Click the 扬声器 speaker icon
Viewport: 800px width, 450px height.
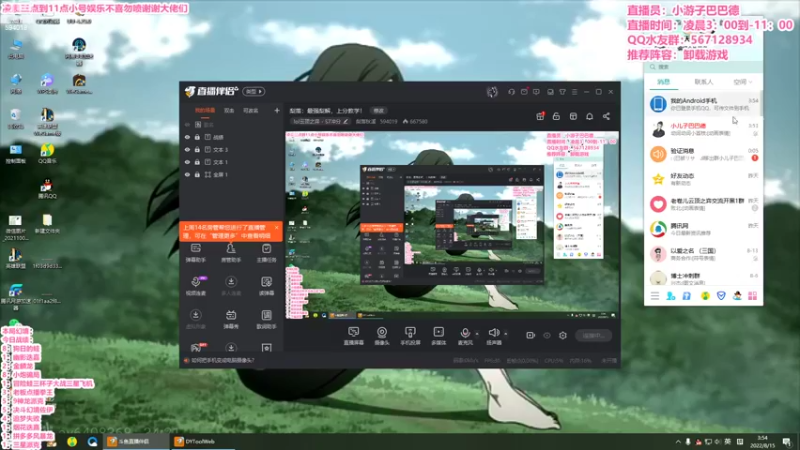pos(493,333)
